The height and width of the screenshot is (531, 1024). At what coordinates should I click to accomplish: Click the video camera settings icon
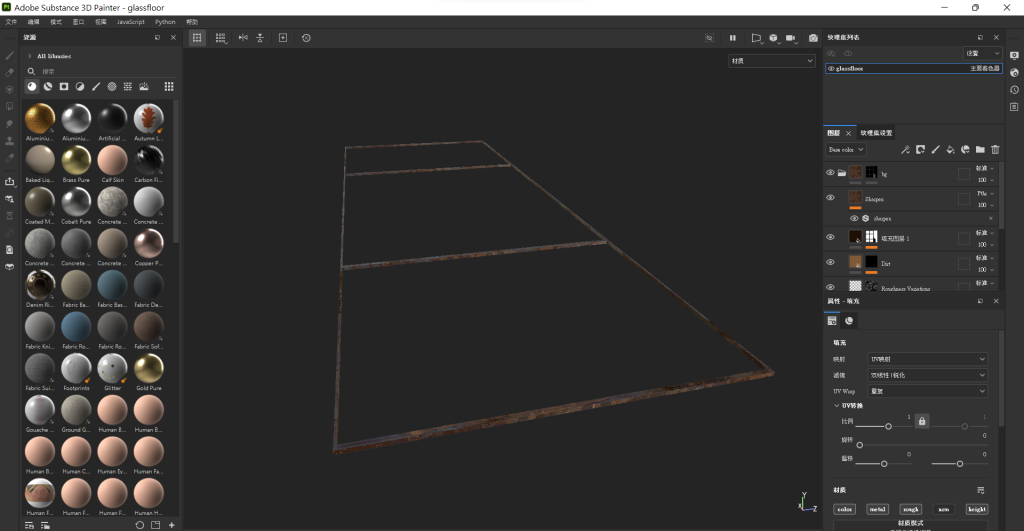tap(791, 38)
